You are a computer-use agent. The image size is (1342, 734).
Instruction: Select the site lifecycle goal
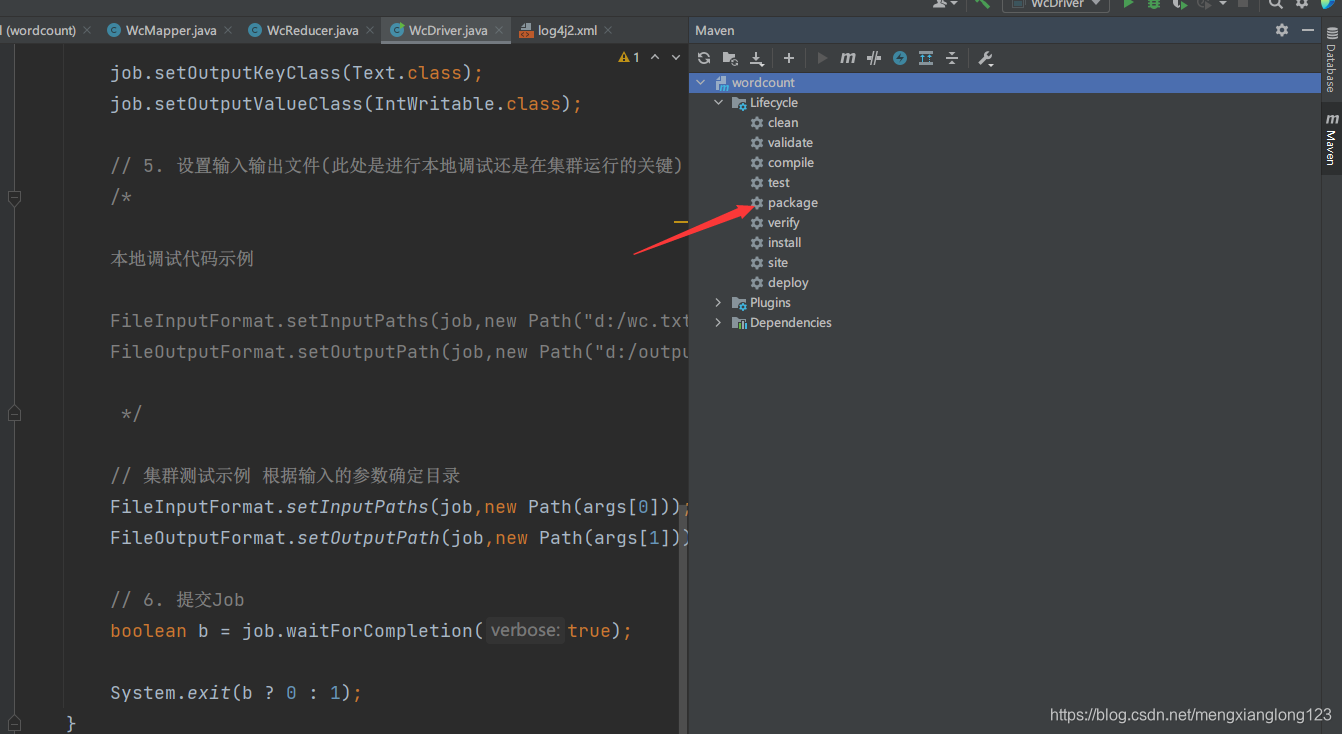click(777, 263)
